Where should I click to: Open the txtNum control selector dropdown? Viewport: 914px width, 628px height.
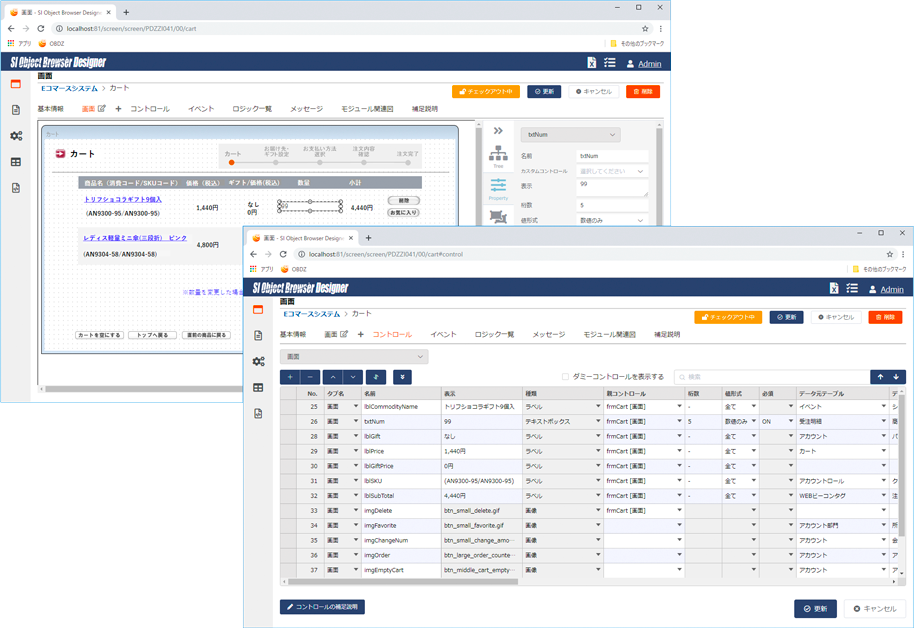(570, 135)
